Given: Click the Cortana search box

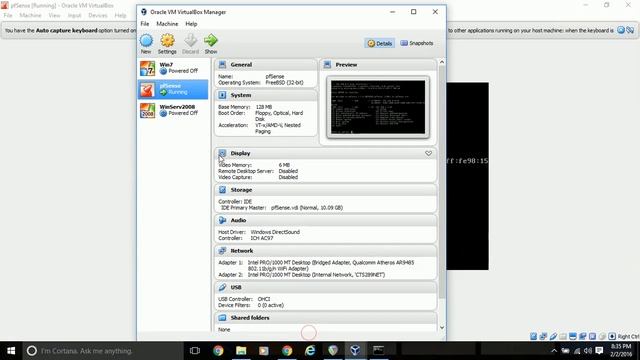Looking at the screenshot, I should tap(102, 351).
